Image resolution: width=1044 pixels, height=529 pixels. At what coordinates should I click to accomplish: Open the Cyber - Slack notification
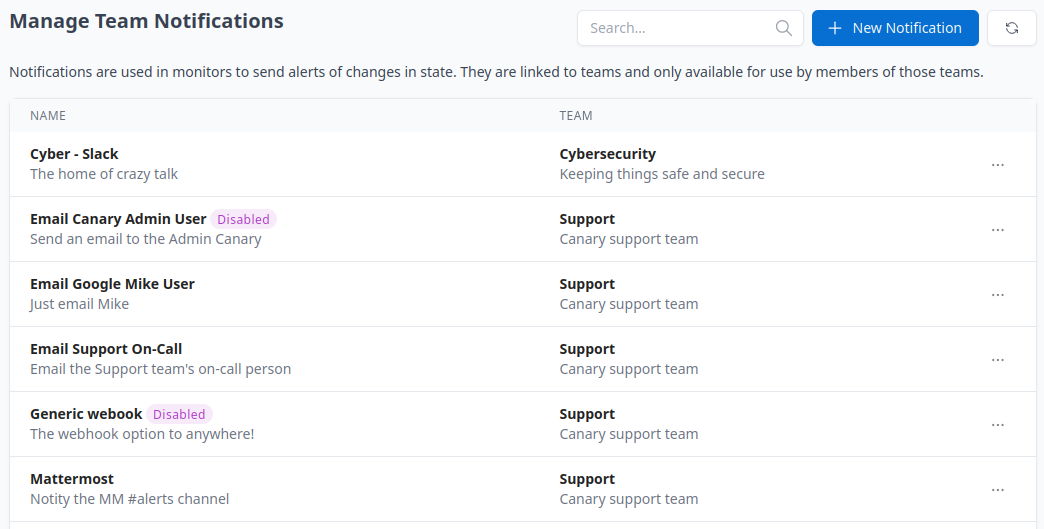74,154
